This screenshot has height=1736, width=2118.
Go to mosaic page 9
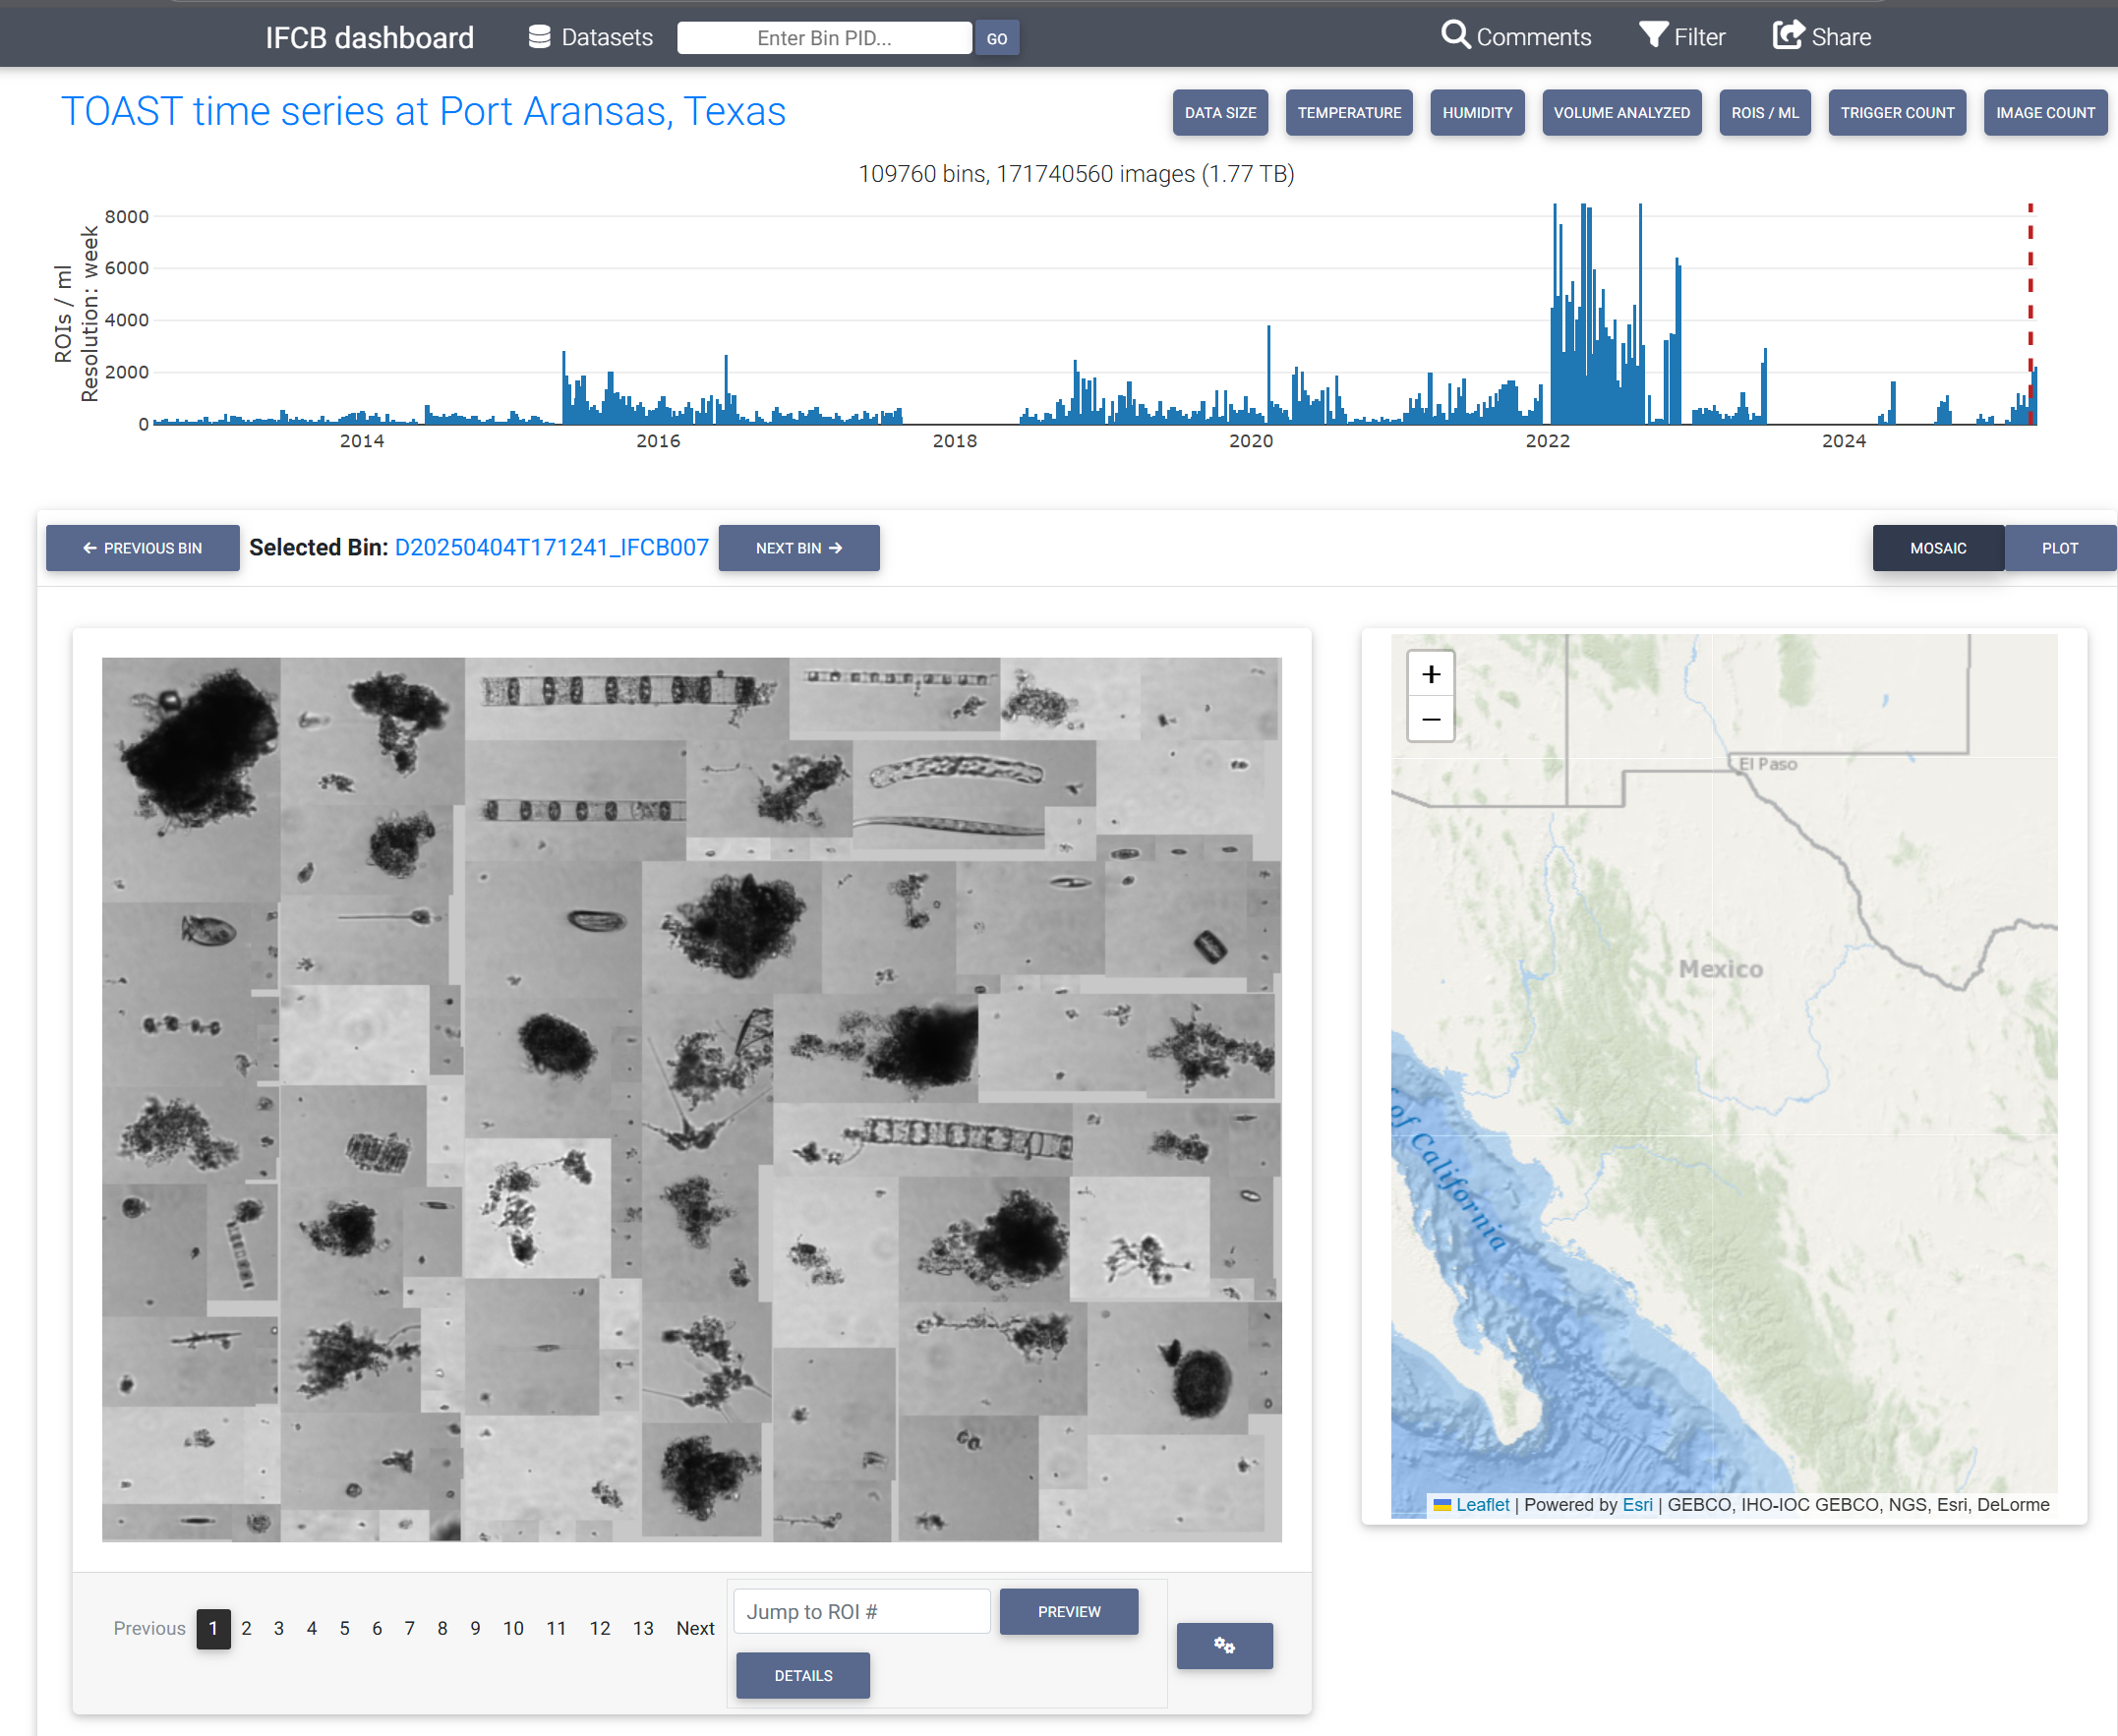pos(475,1628)
